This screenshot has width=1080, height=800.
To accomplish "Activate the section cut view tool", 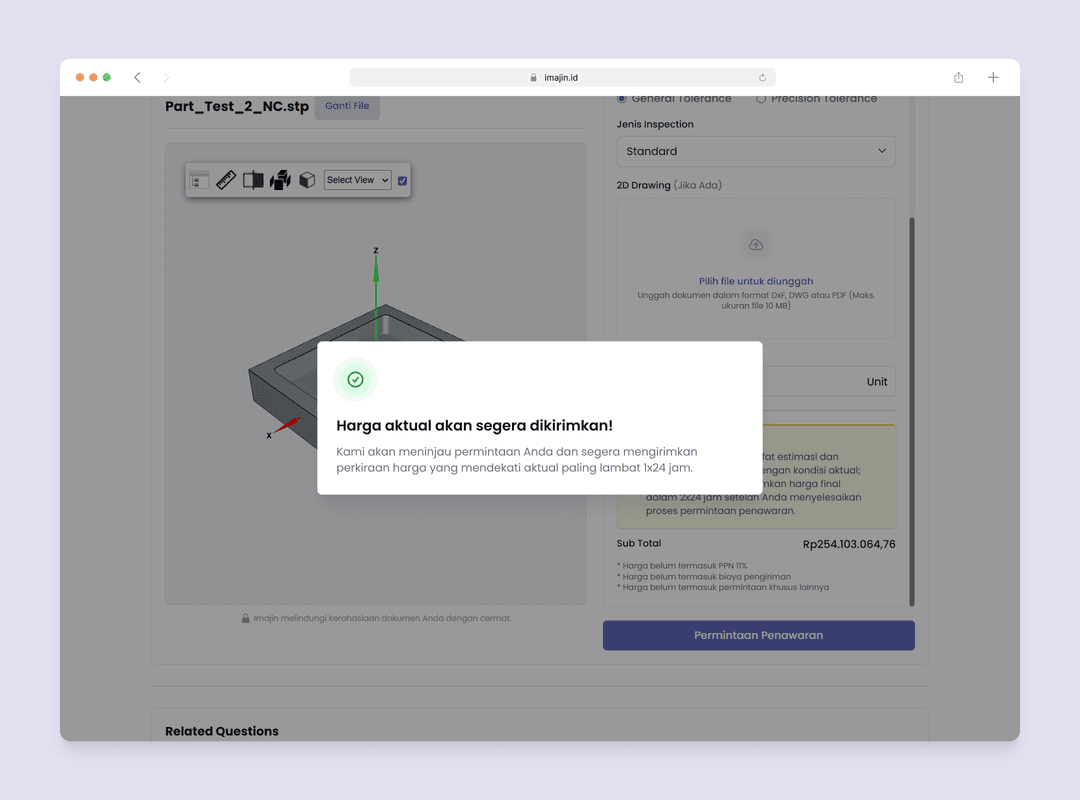I will click(253, 180).
